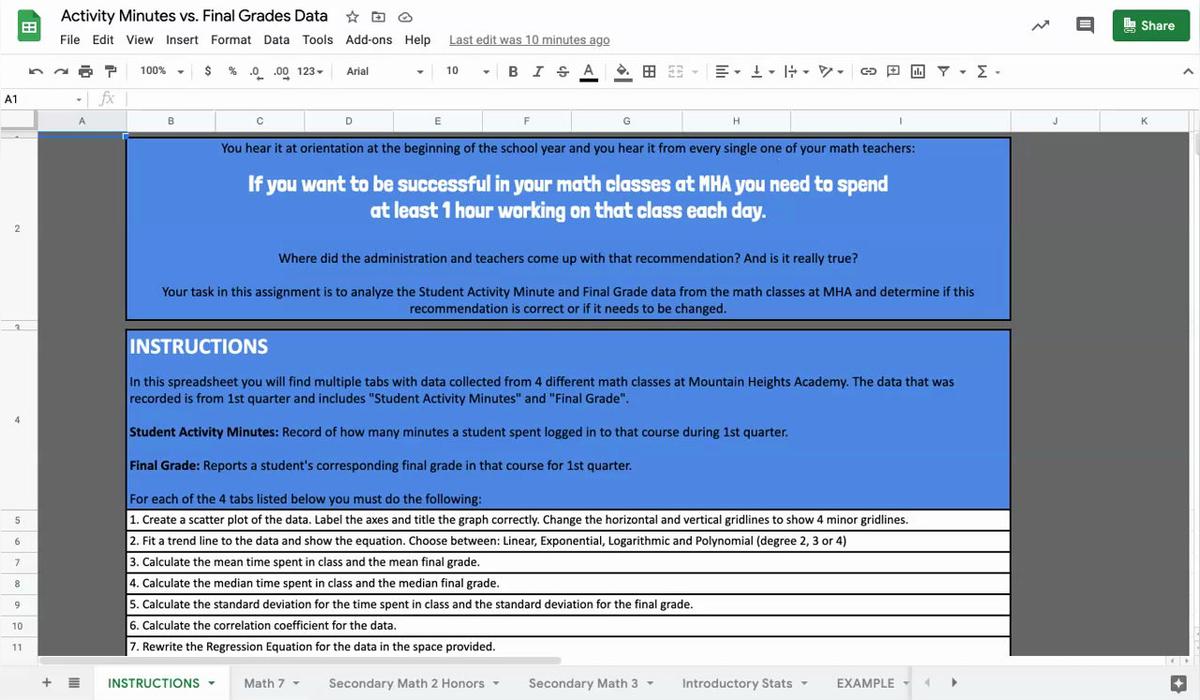Click the green Share button
Screen dimensions: 1200x700
[x=1150, y=26]
